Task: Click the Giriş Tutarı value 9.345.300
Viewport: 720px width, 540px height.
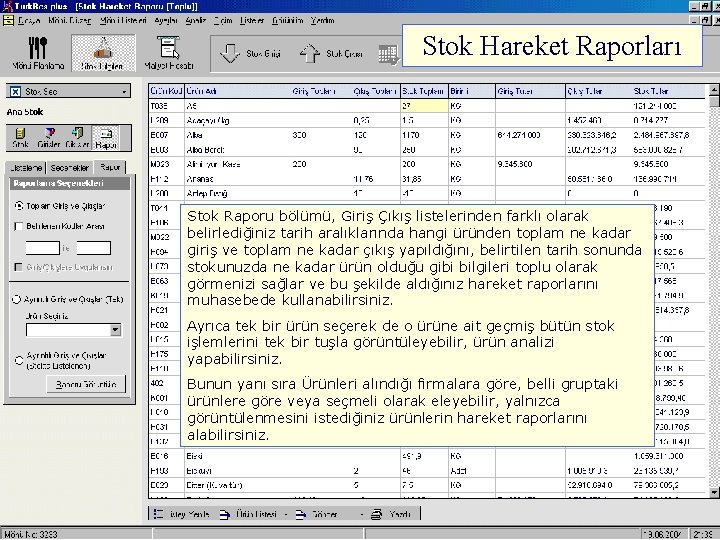Action: coord(515,164)
